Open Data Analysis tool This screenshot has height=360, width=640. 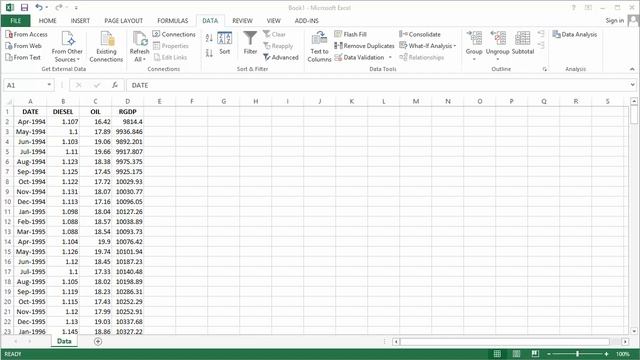pyautogui.click(x=575, y=34)
